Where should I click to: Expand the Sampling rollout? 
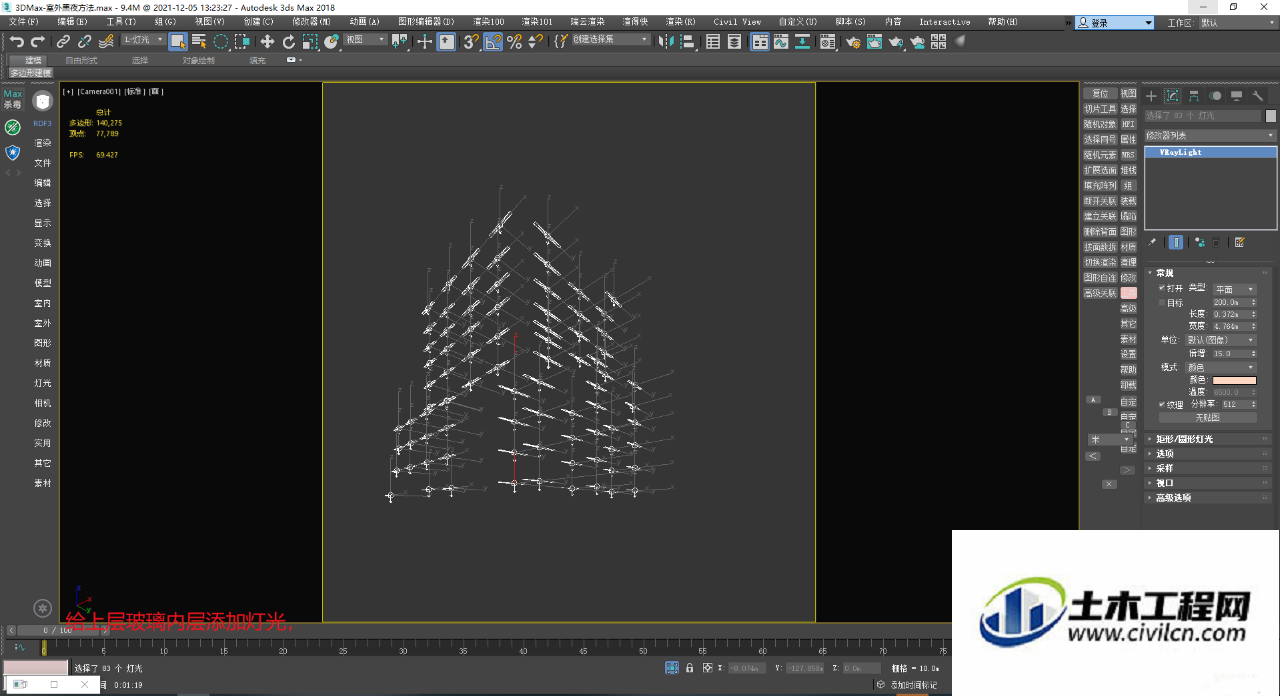coord(1210,468)
